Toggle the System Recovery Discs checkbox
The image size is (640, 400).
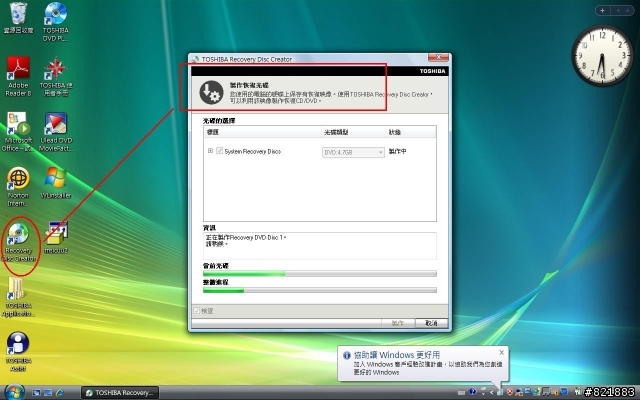click(x=220, y=151)
